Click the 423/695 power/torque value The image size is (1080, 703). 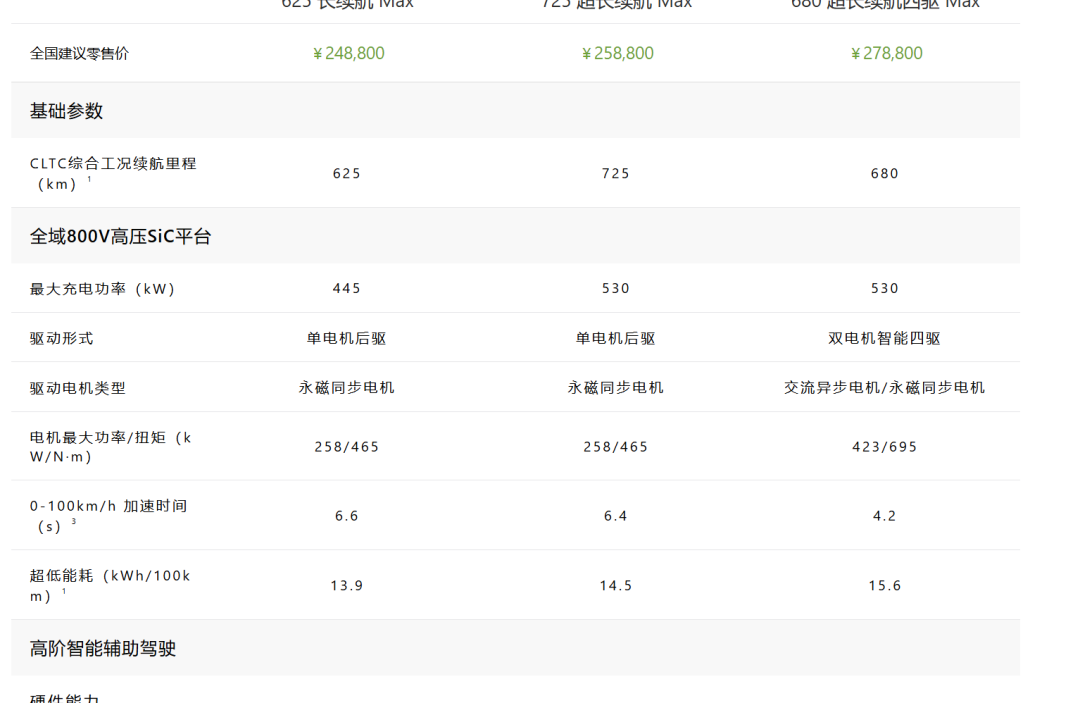coord(885,447)
